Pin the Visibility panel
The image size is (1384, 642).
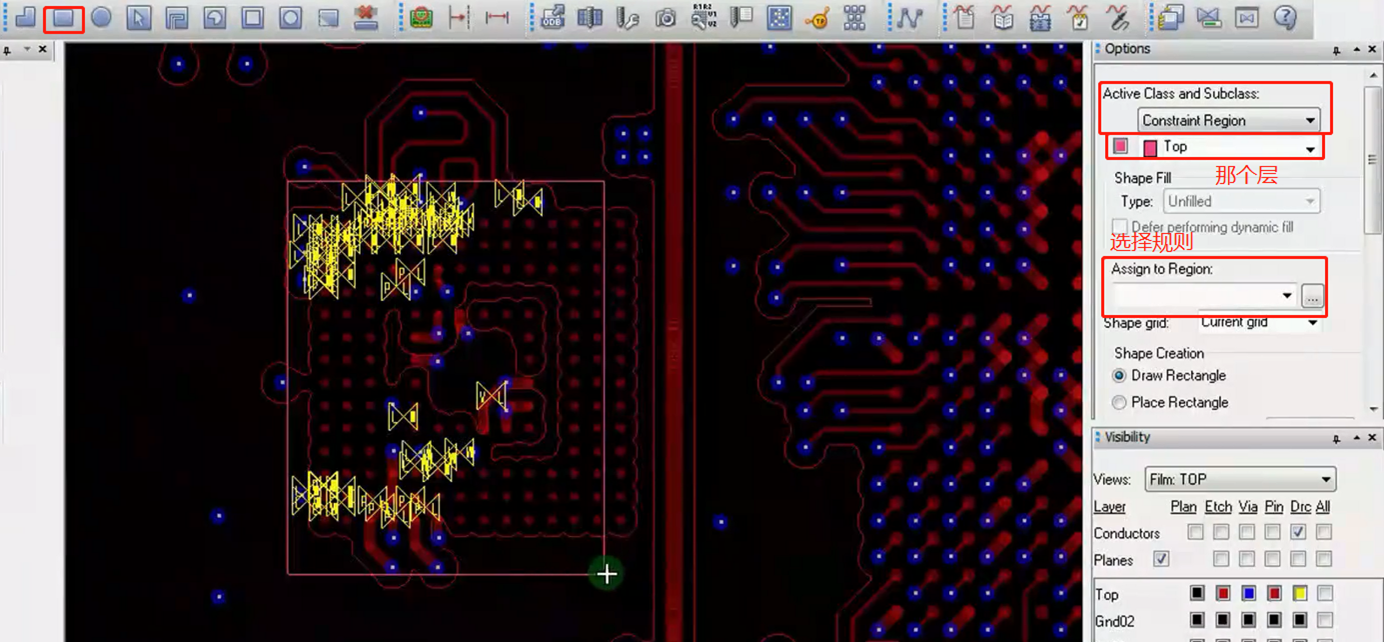point(1337,438)
